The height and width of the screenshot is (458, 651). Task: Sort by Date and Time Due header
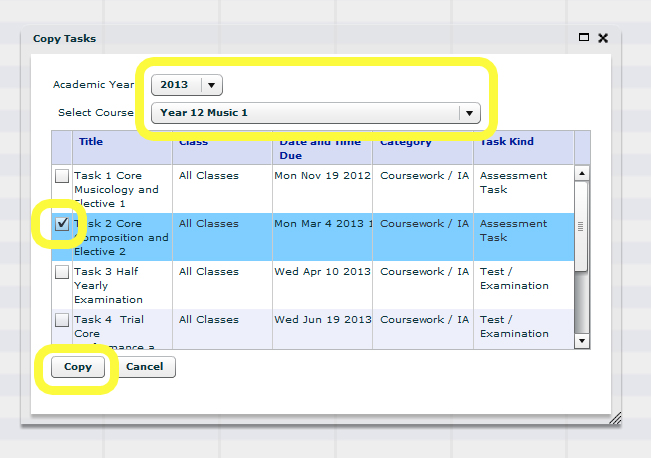coord(320,148)
